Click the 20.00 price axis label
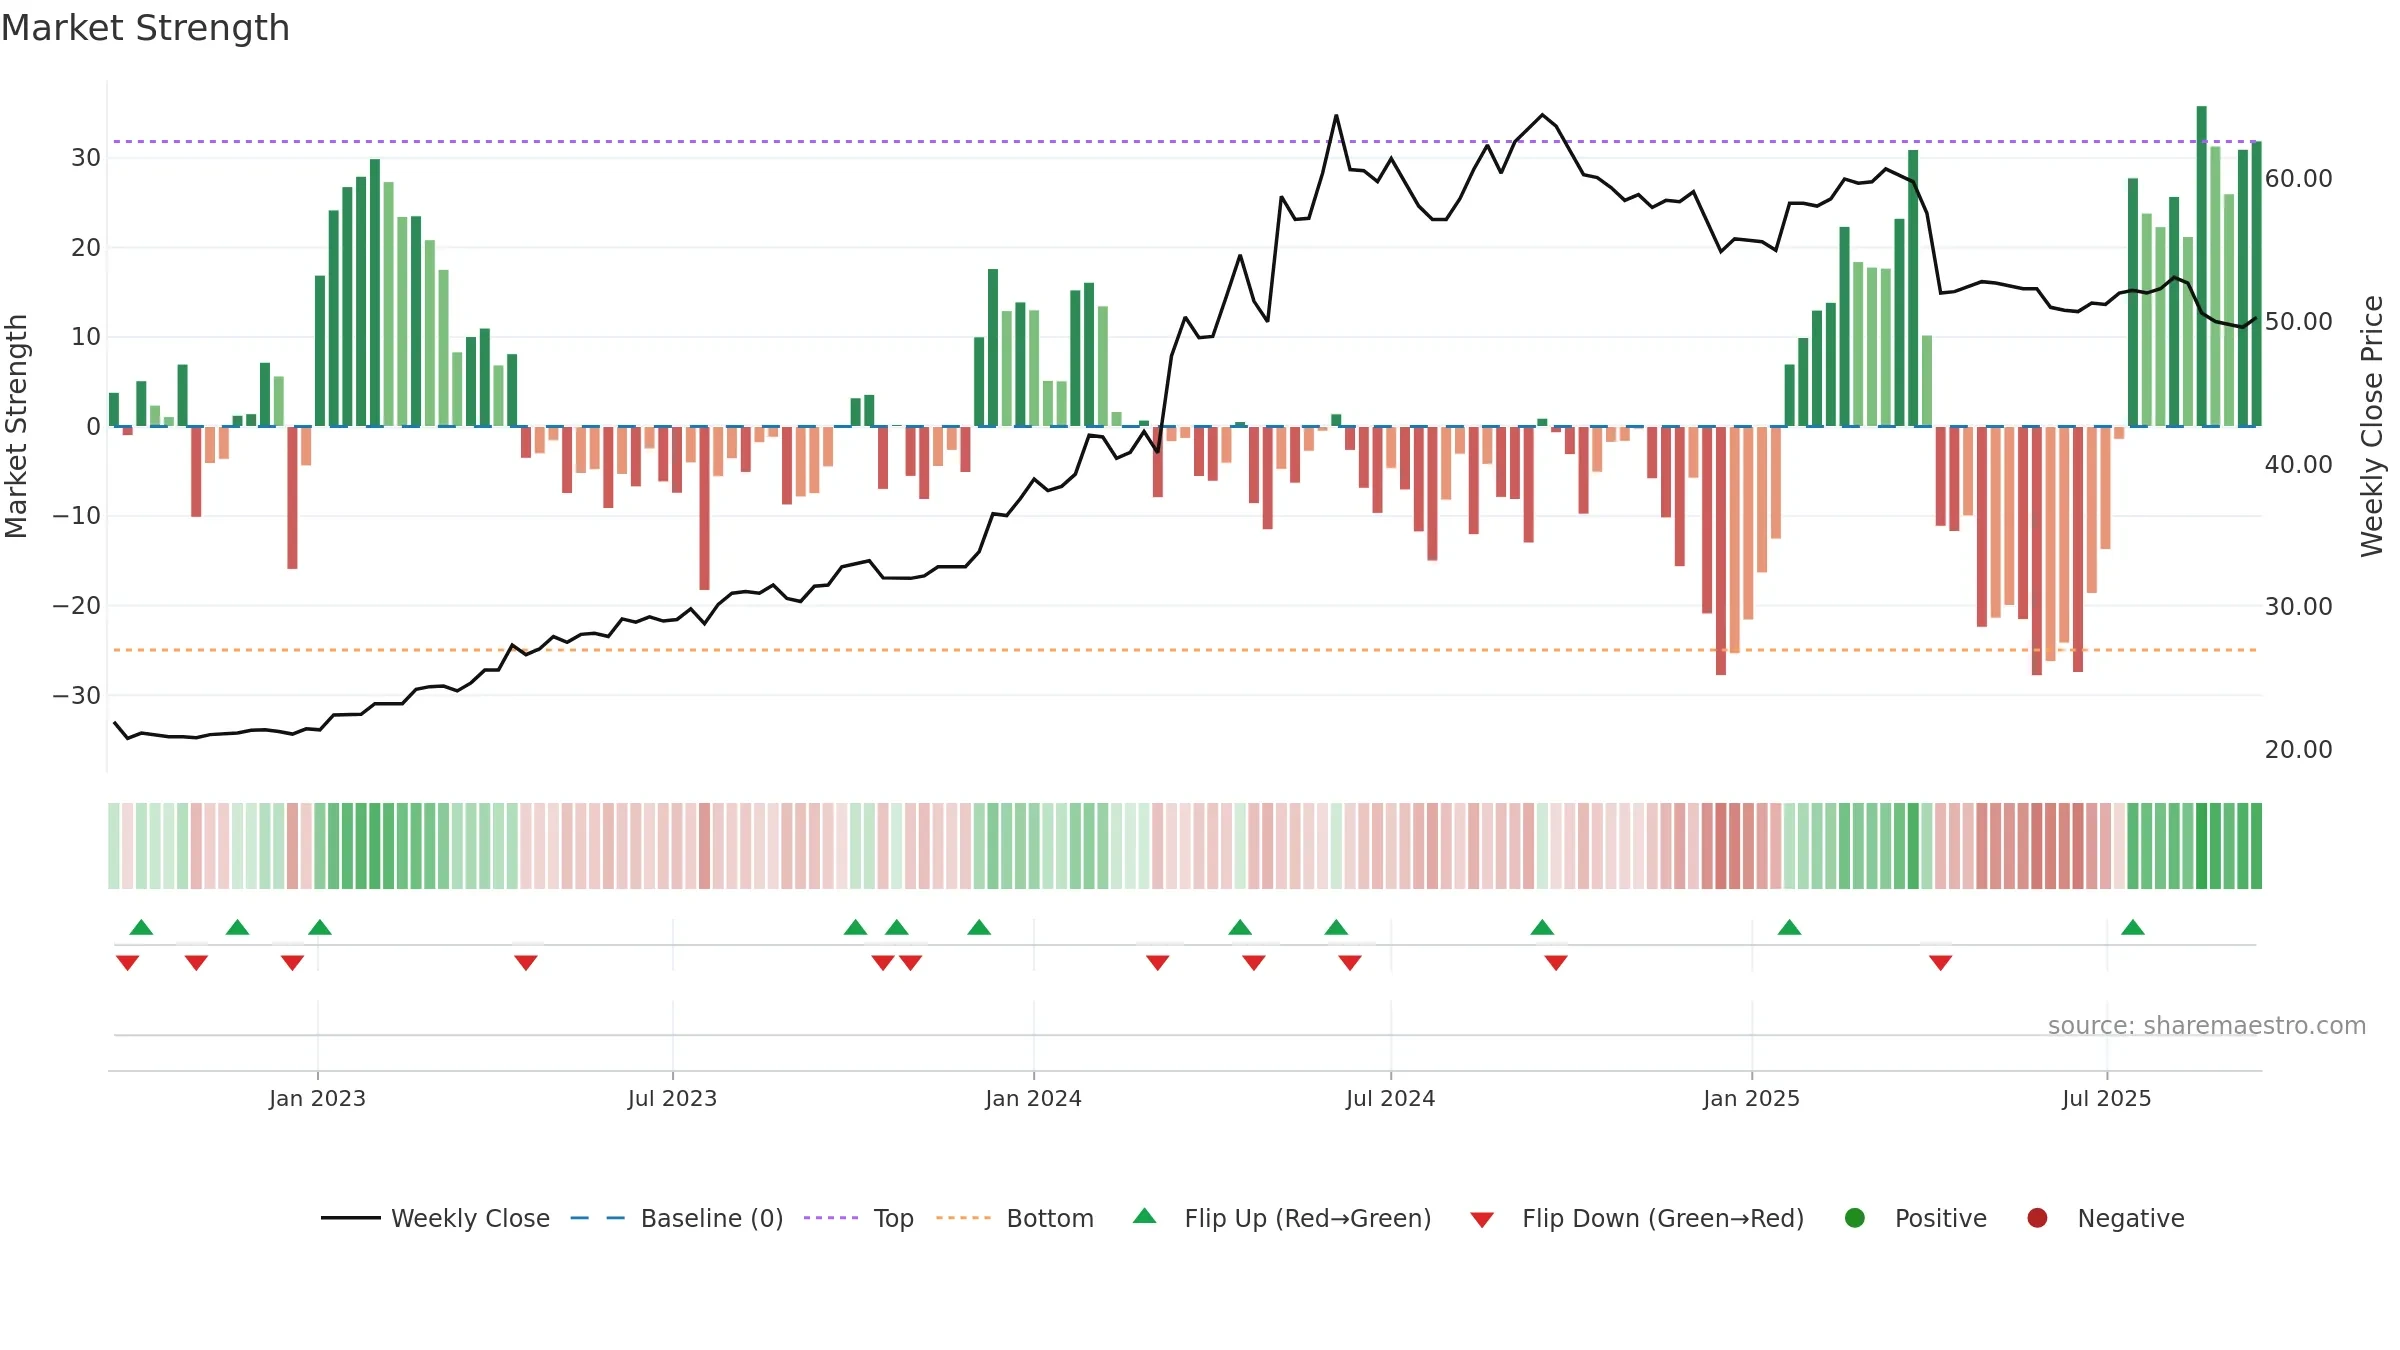Screen dimensions: 2400x1350 point(2298,749)
